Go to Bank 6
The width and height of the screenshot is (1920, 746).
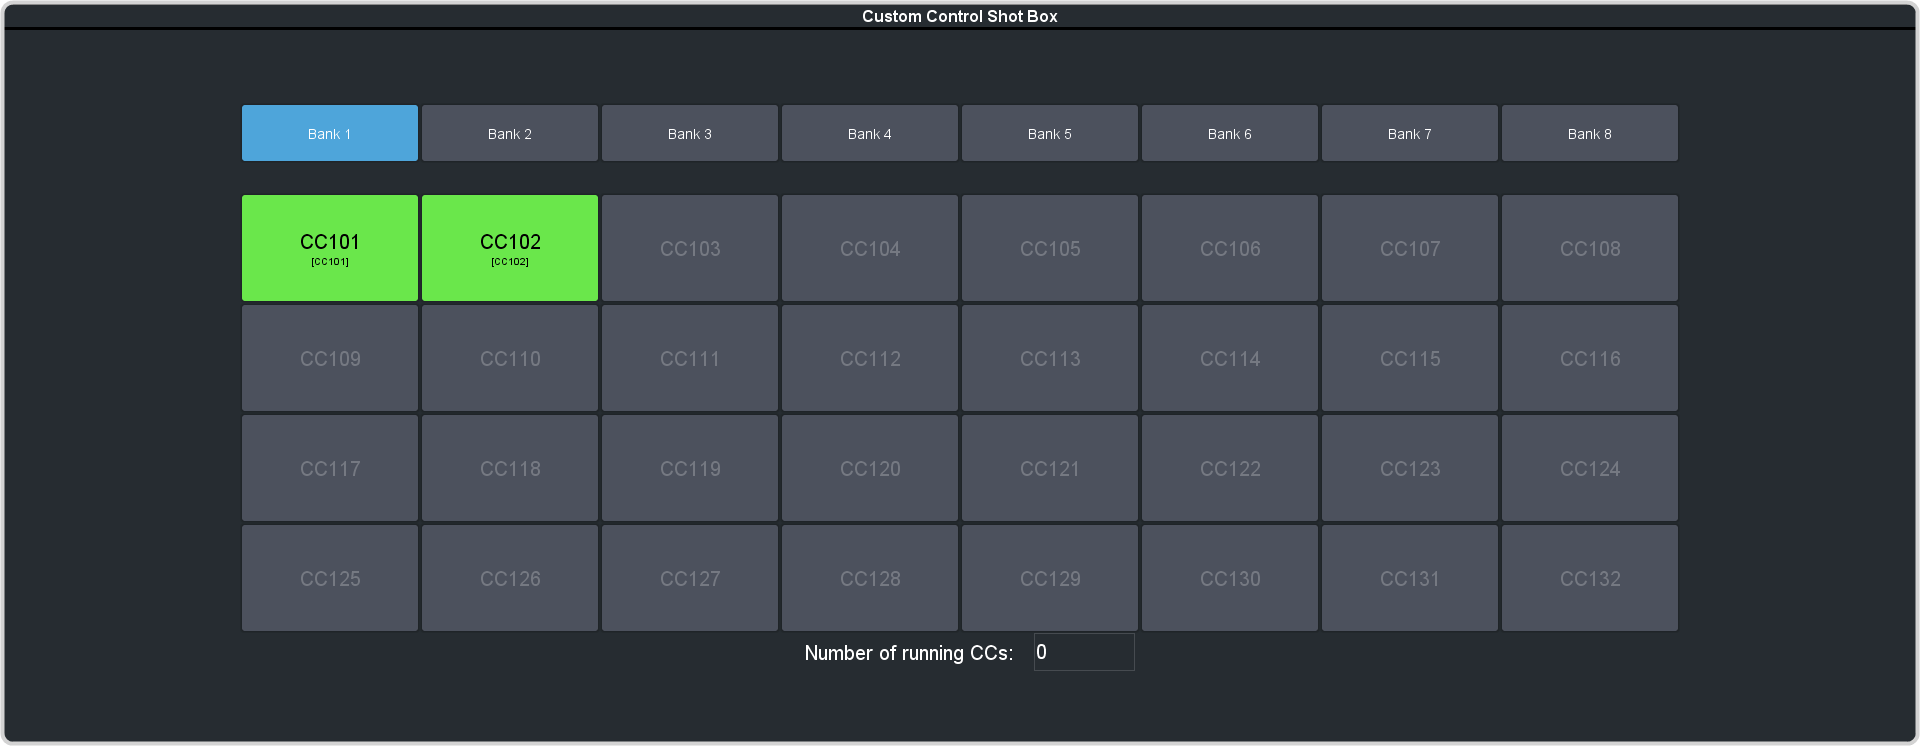[x=1230, y=133]
